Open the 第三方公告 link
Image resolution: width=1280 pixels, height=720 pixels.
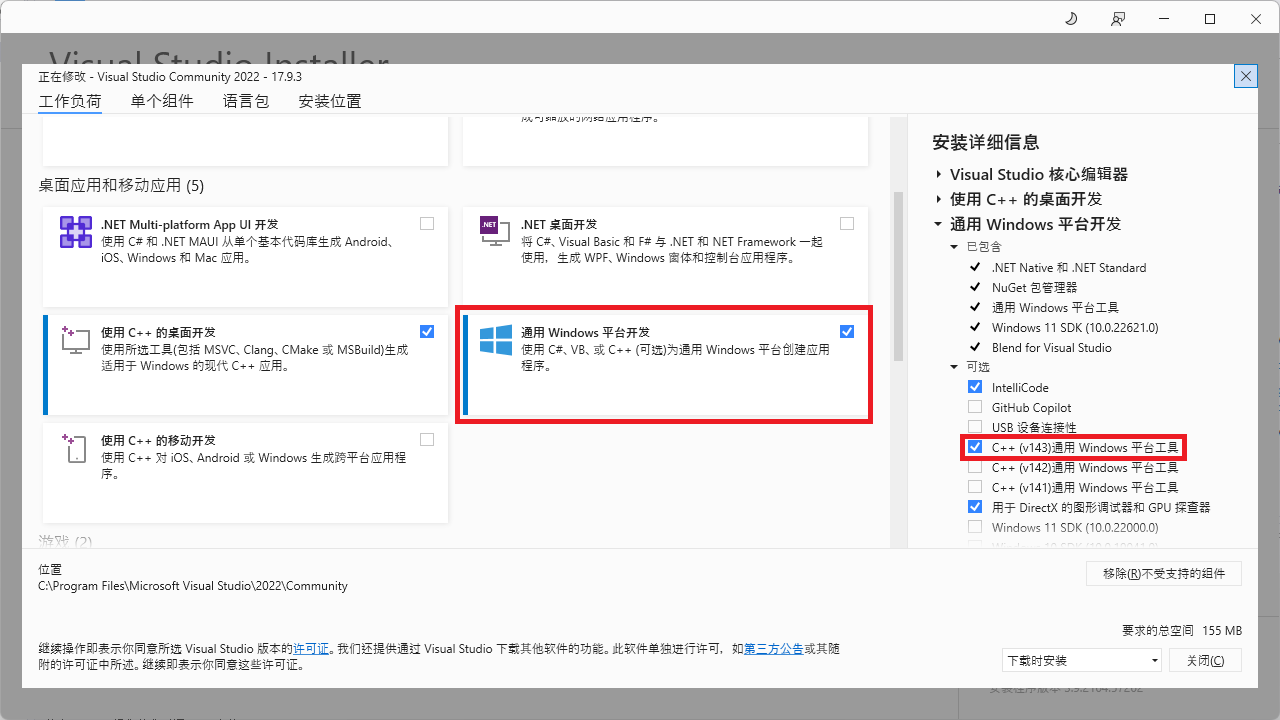coord(774,649)
